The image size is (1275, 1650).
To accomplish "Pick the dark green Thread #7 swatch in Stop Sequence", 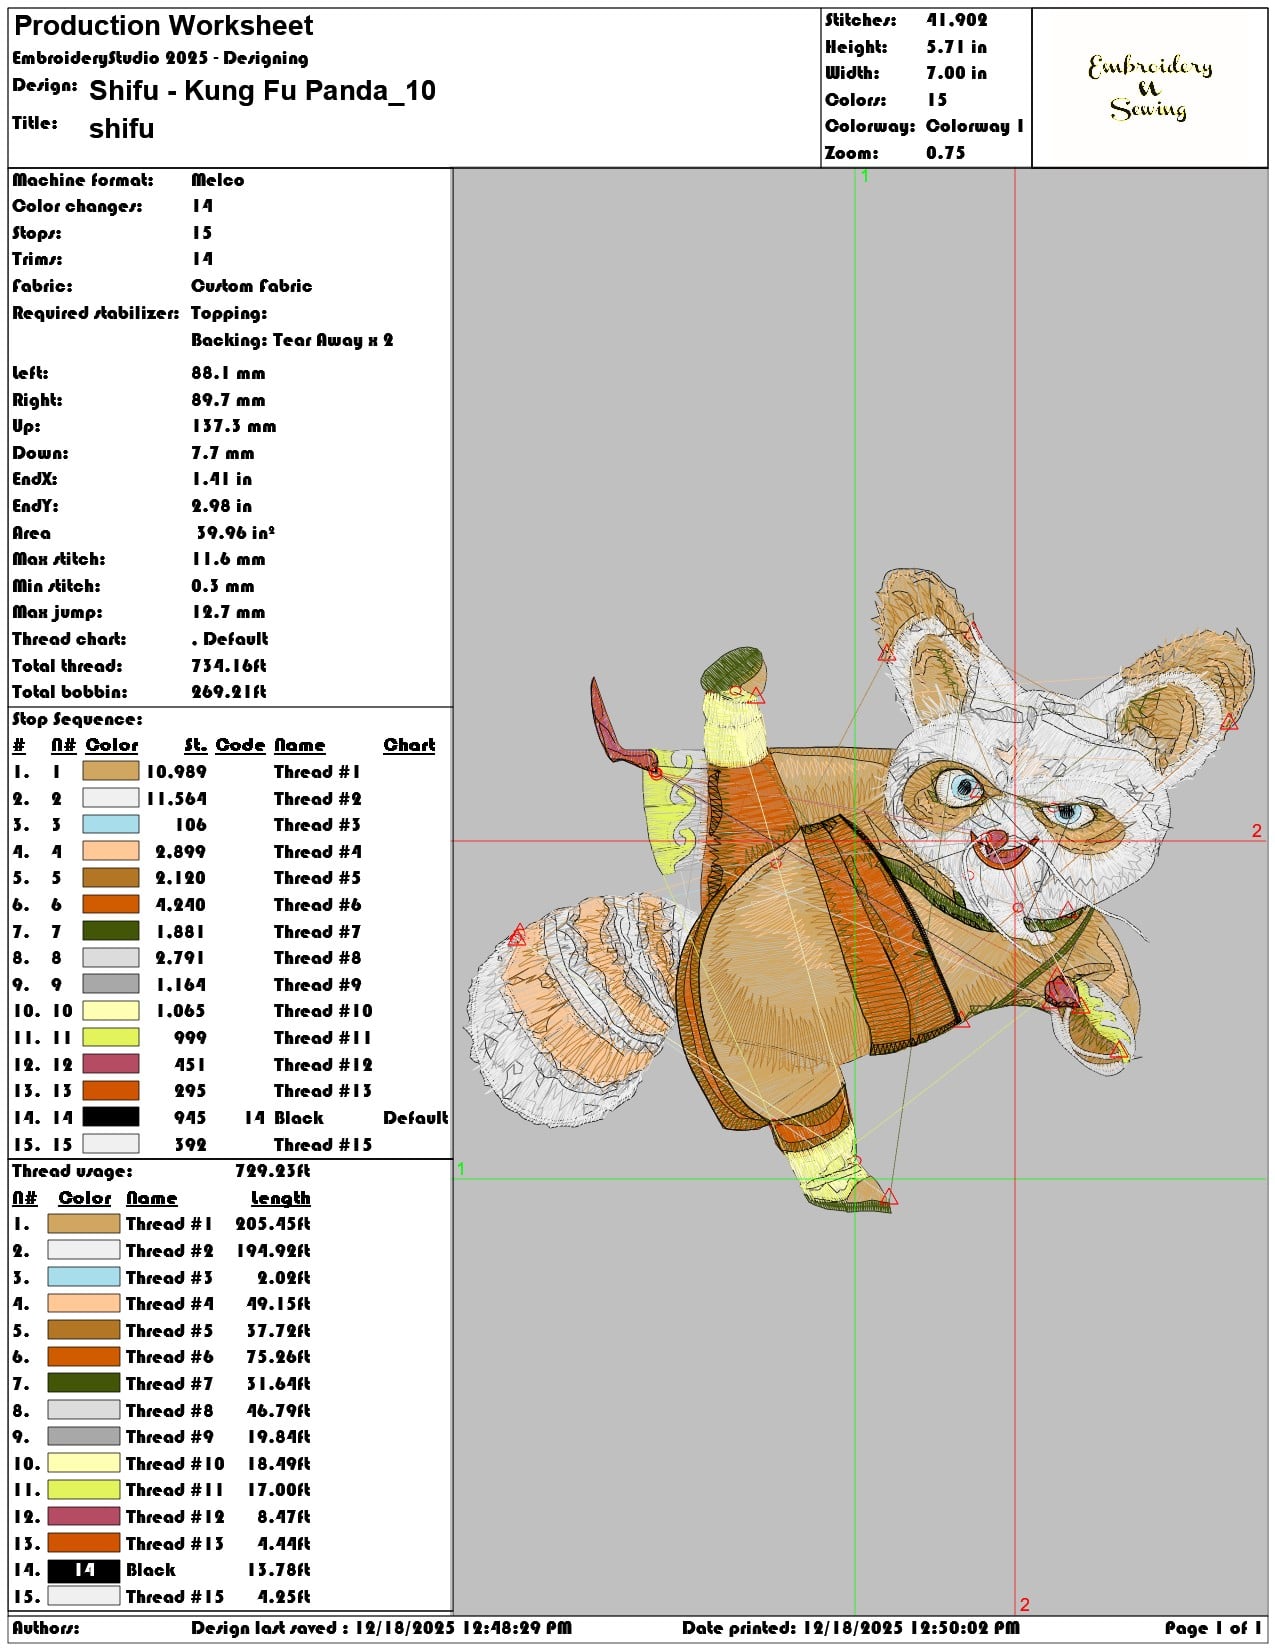I will (x=110, y=931).
